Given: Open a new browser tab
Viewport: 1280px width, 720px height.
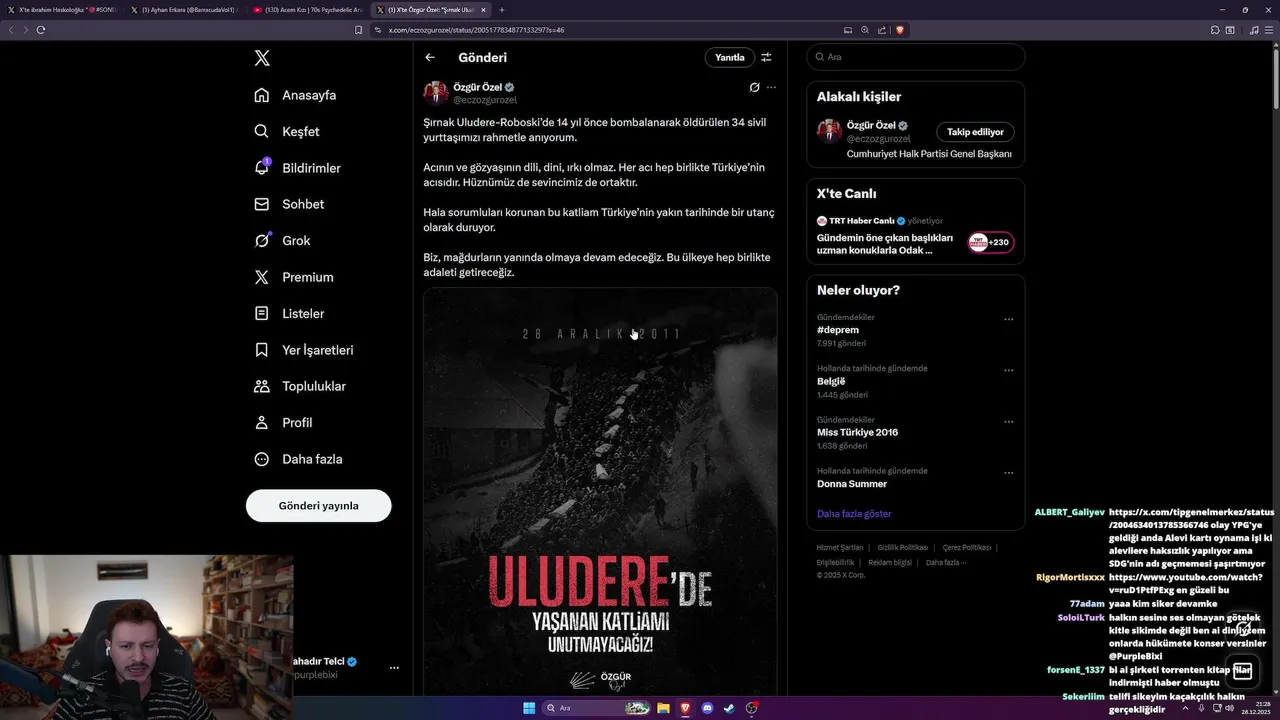Looking at the screenshot, I should click(x=502, y=10).
